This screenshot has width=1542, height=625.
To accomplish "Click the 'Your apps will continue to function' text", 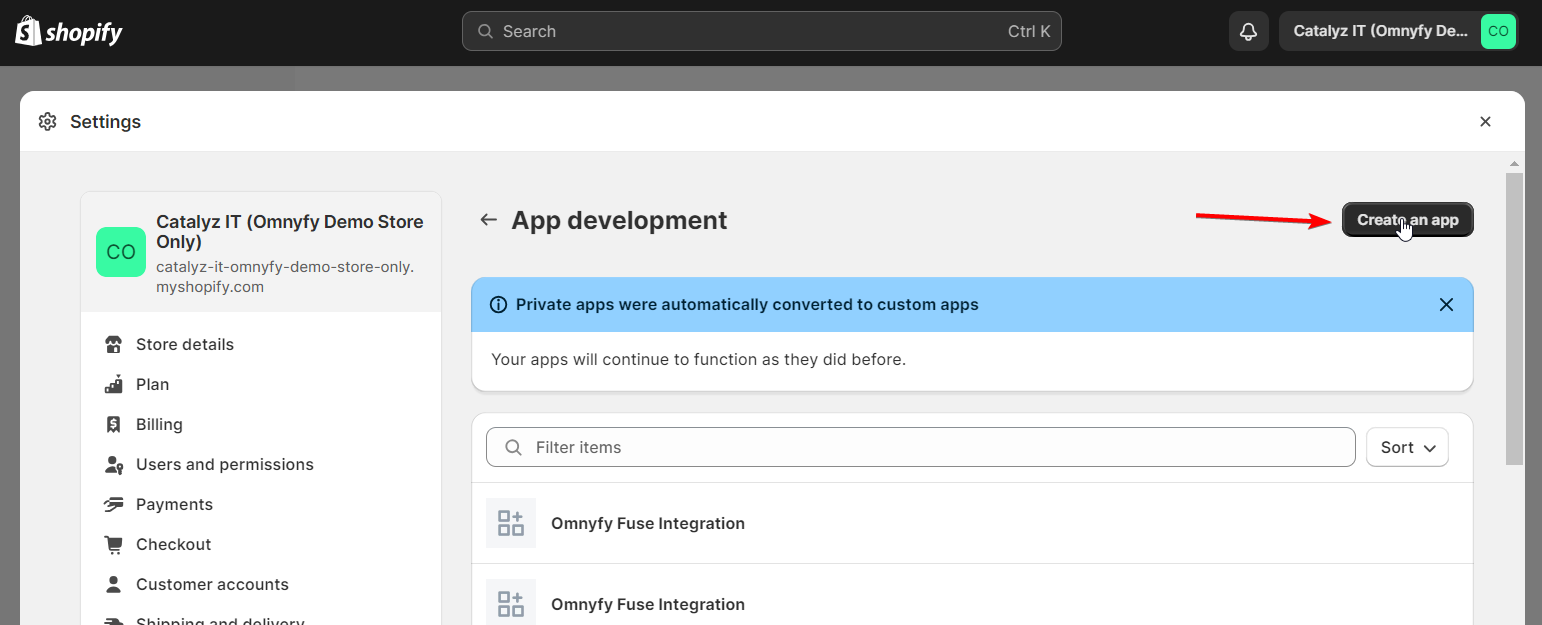I will click(x=698, y=359).
